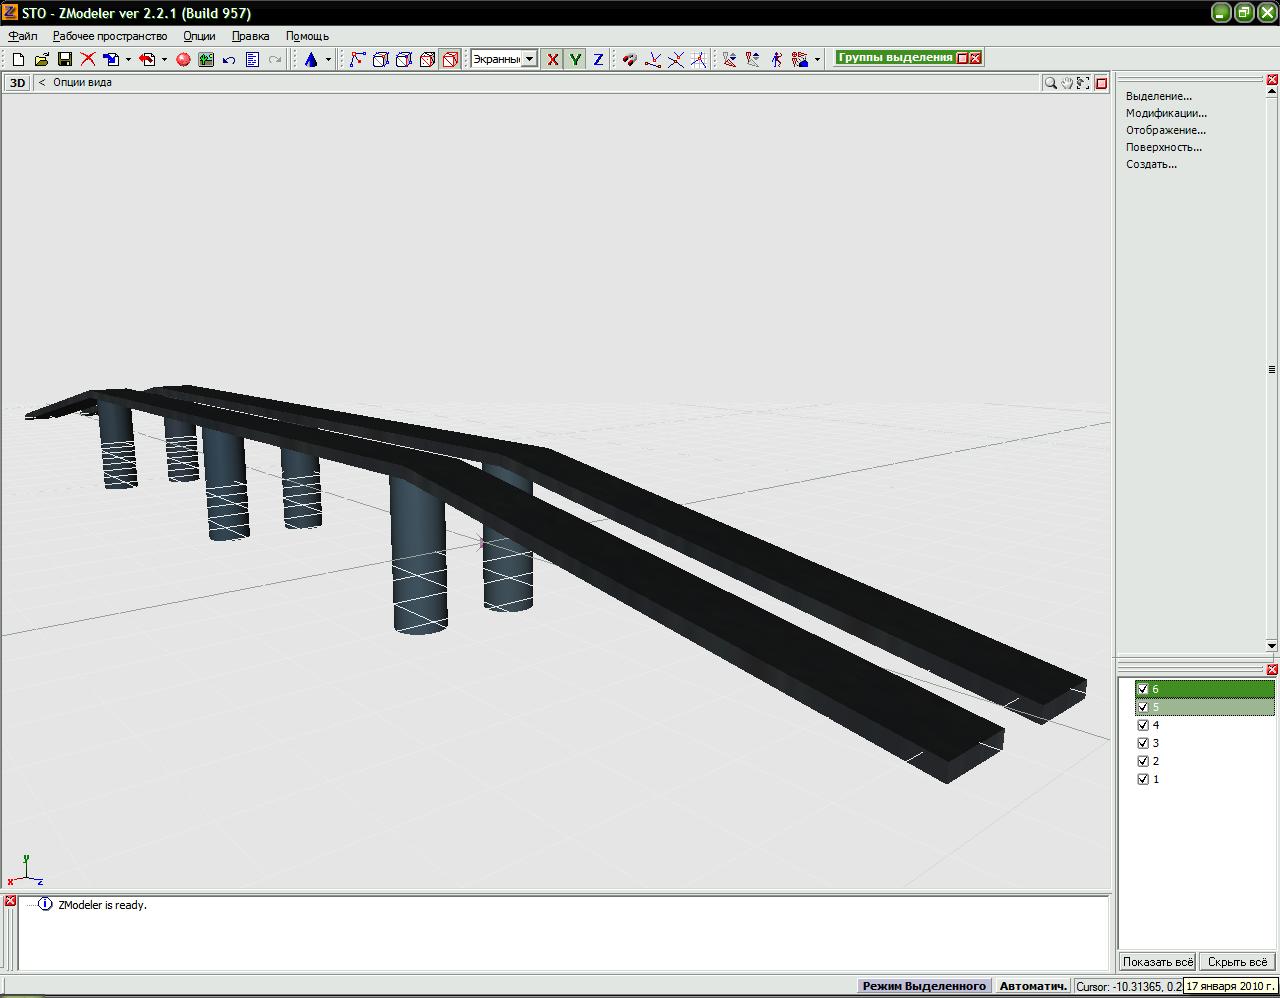Click the Скрыть всё button
This screenshot has height=998, width=1280.
(1237, 962)
